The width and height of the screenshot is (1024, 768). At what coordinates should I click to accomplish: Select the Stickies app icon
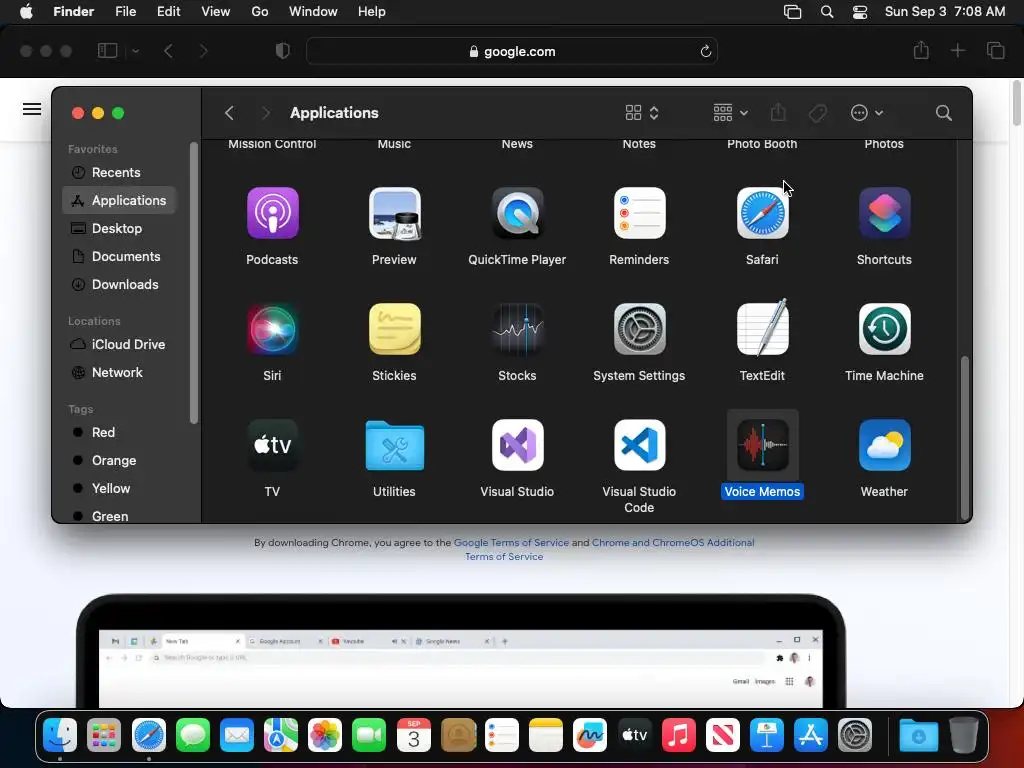[x=394, y=329]
